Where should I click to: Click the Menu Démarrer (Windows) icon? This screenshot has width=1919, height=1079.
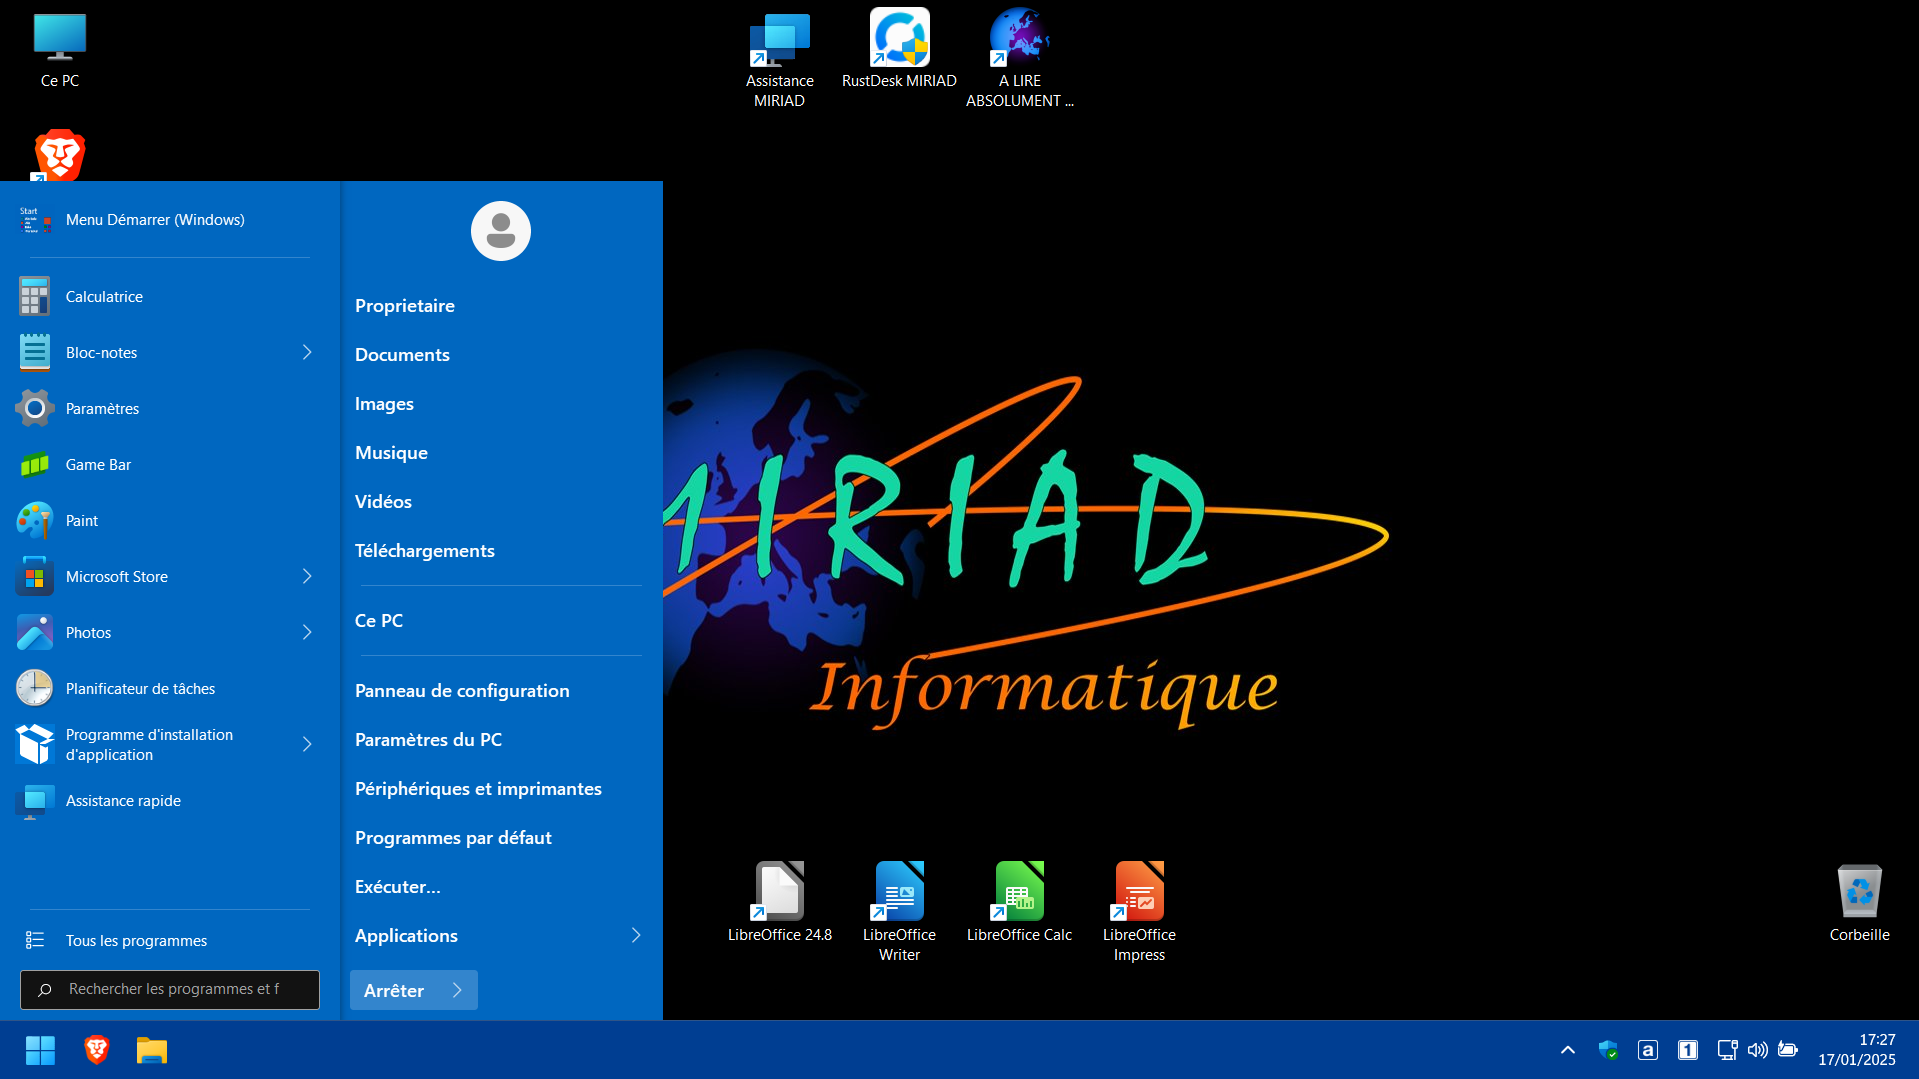point(34,220)
